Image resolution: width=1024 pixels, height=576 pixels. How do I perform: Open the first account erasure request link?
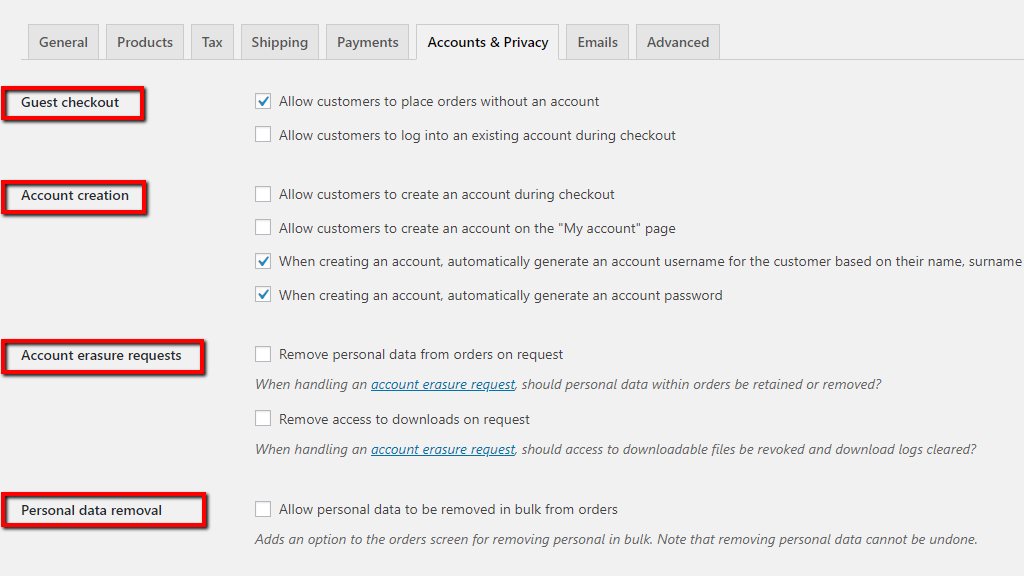pos(443,384)
